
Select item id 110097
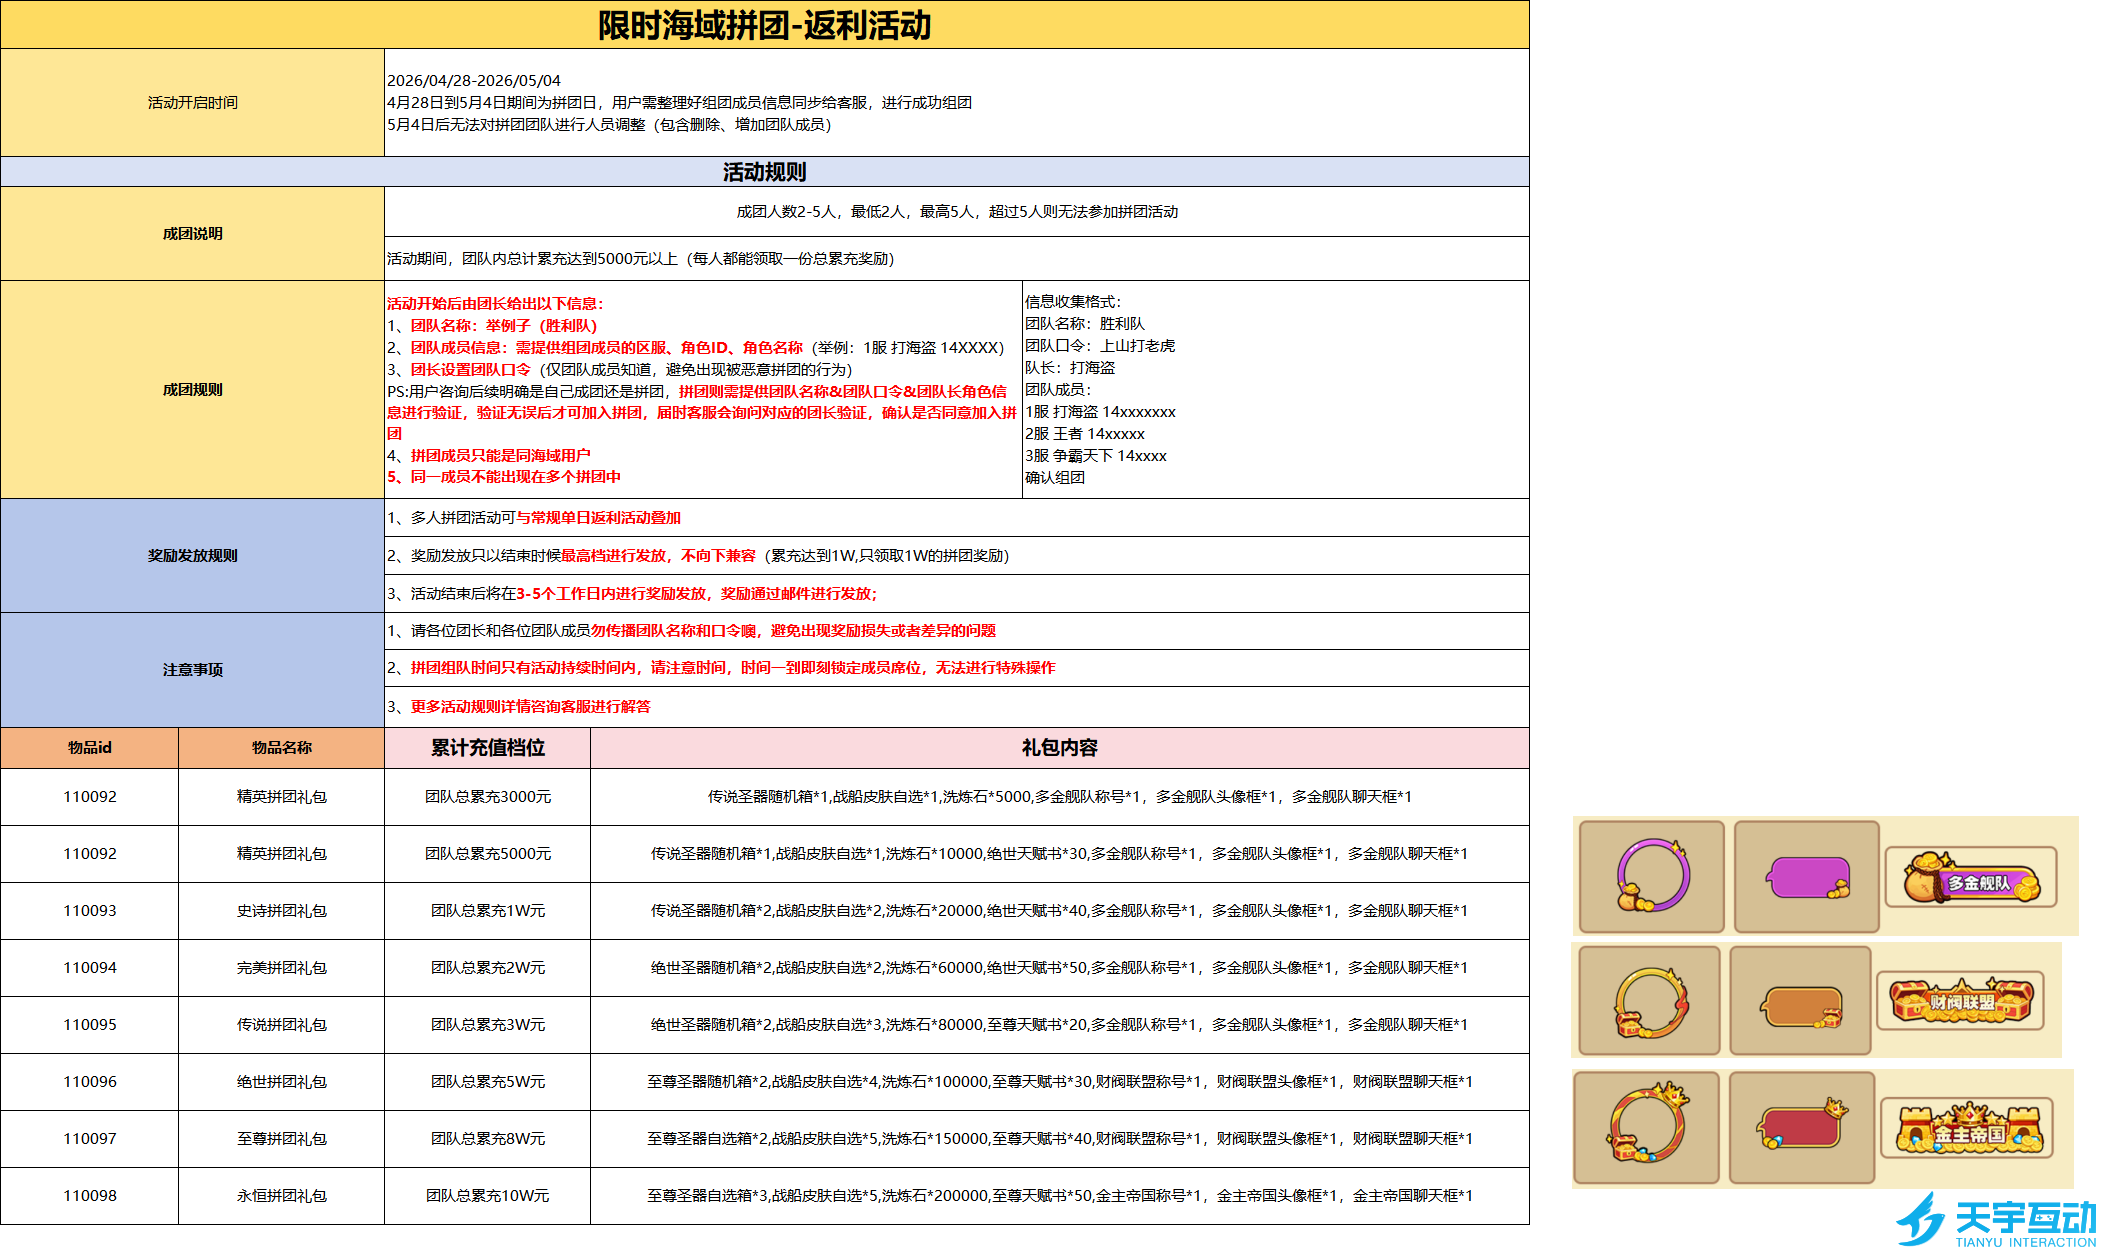(90, 1139)
